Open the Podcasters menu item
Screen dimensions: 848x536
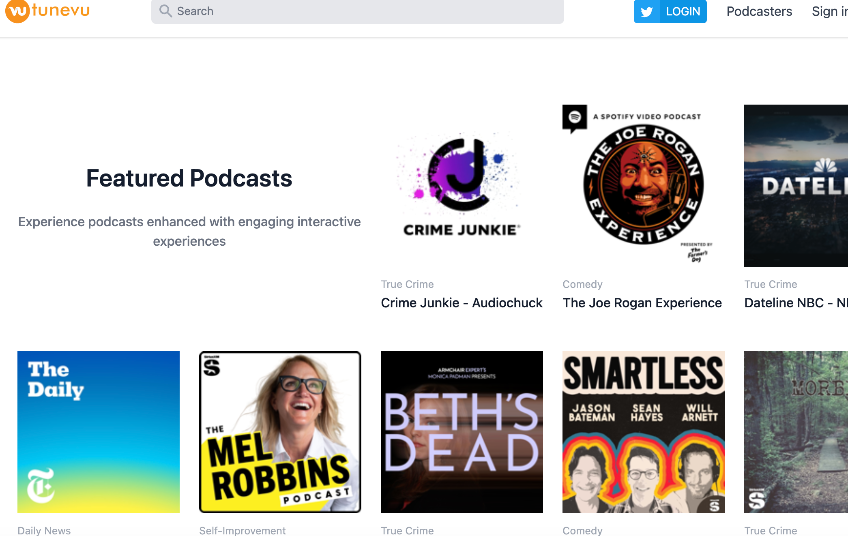tap(759, 12)
